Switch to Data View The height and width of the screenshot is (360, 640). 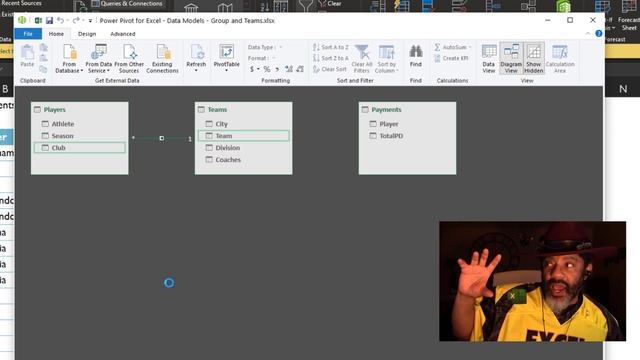489,59
